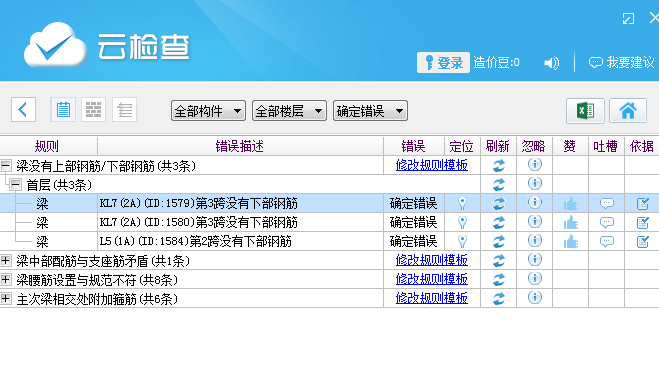Viewport: 659px width, 382px height.
Task: Open 修改规则模板 for 主次梁相交 rule
Action: click(x=432, y=298)
